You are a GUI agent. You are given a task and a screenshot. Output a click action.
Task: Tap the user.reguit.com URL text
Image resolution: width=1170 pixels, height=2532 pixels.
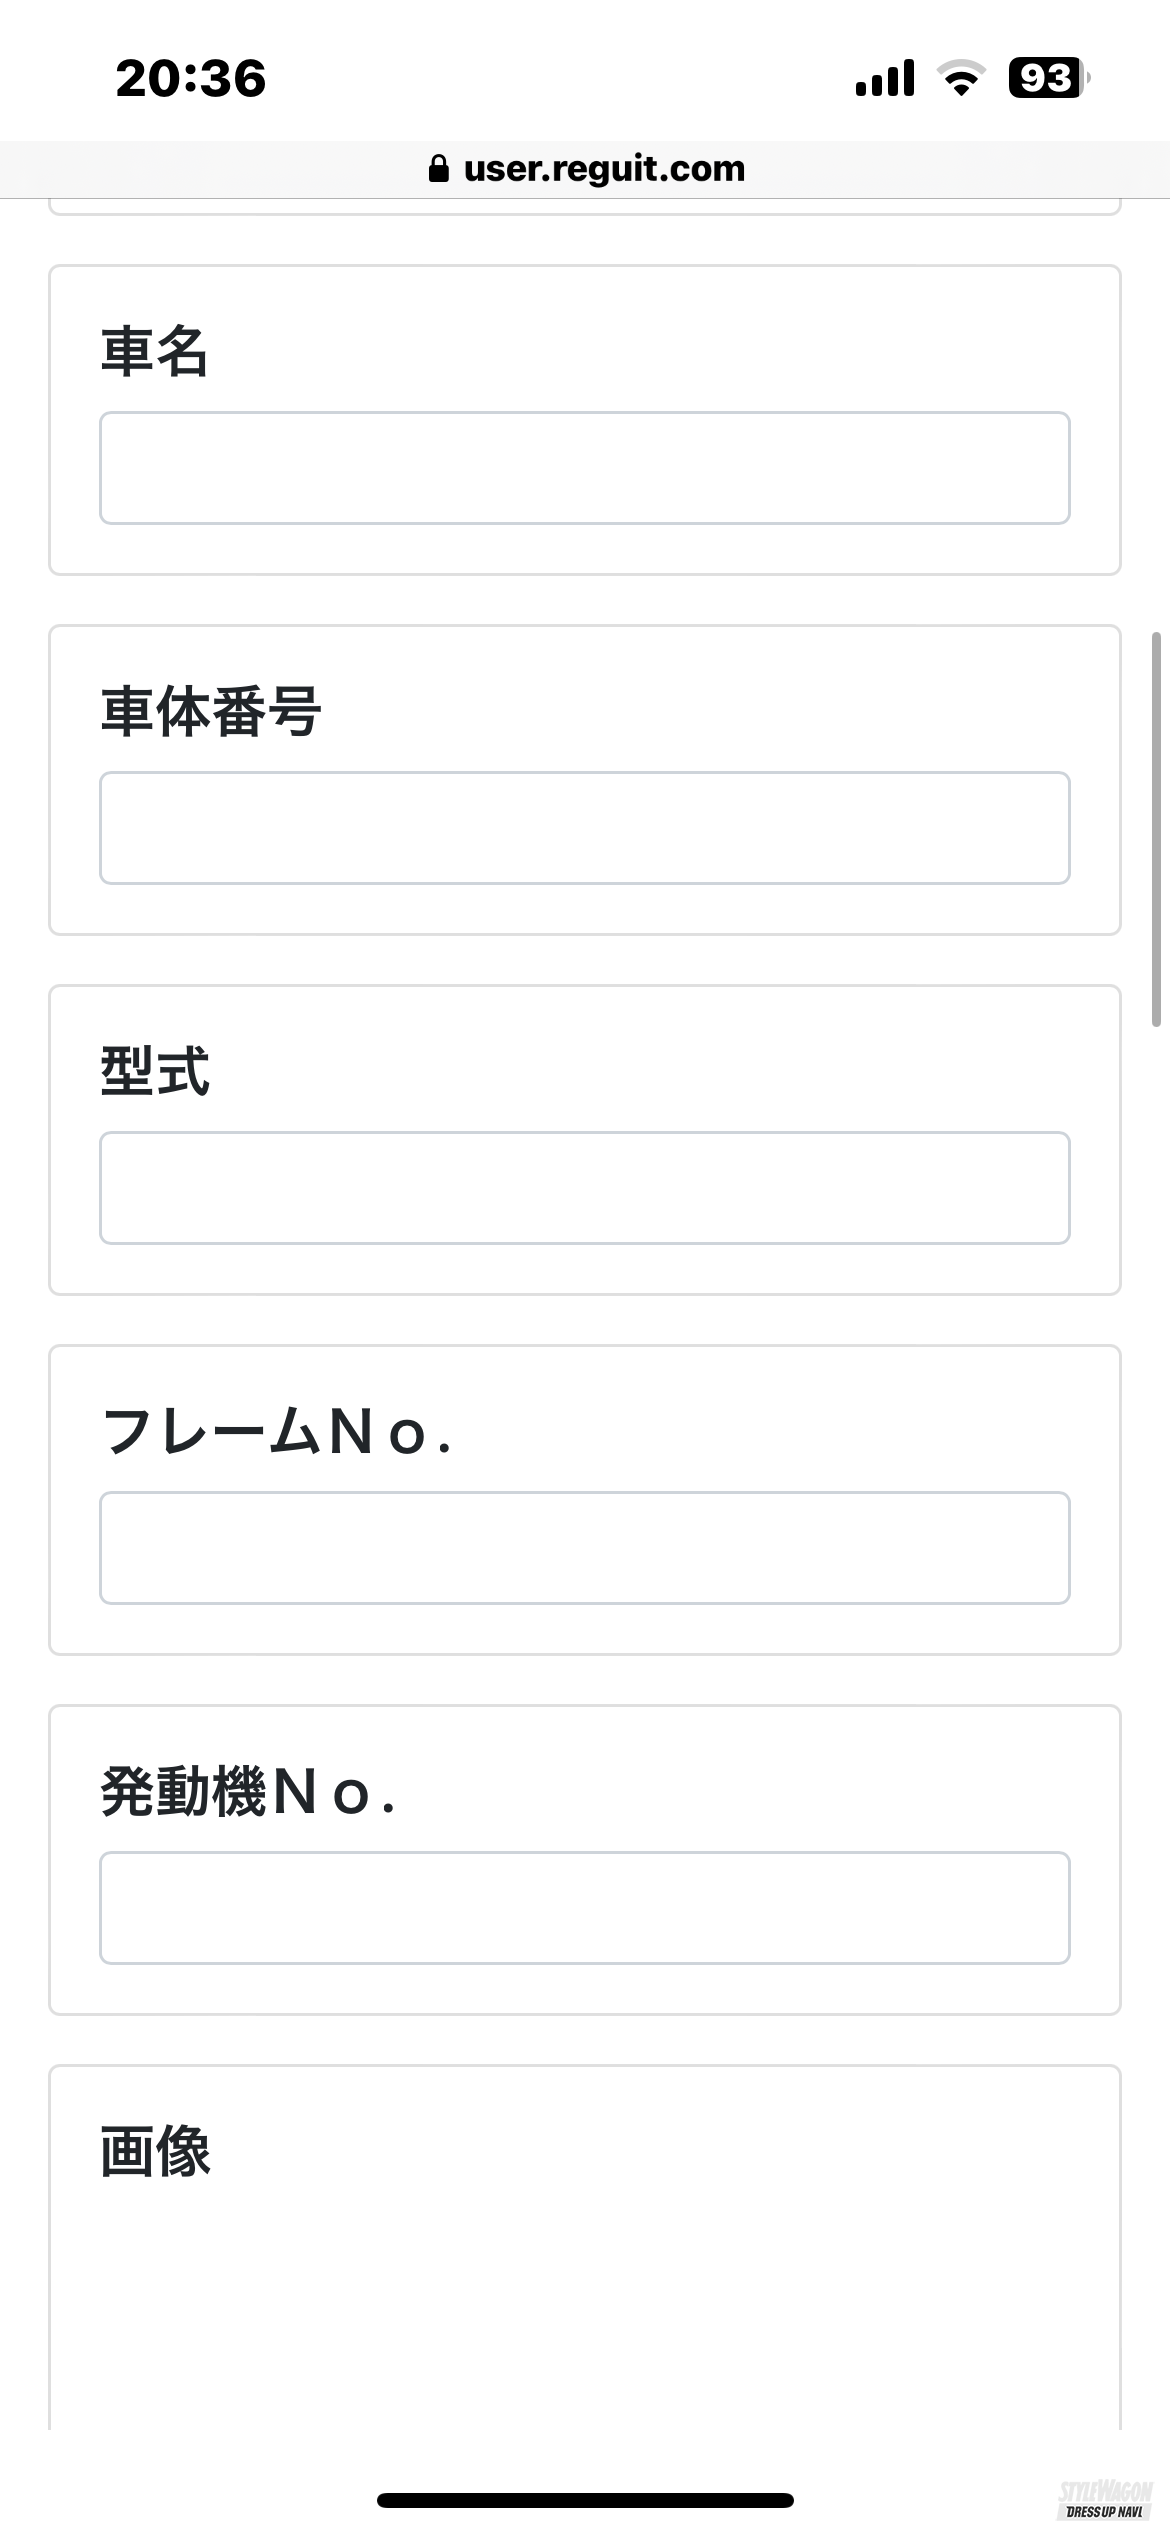(604, 169)
